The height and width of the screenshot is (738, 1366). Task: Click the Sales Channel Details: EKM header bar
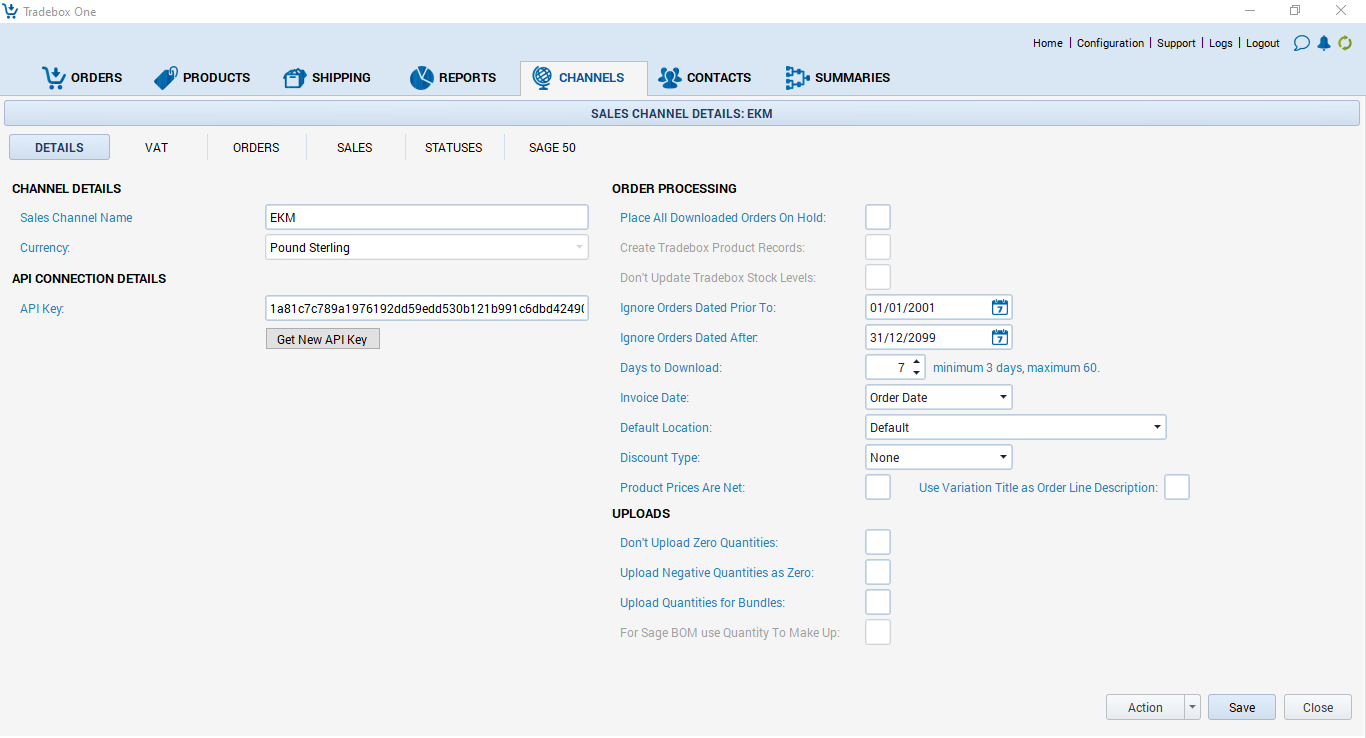click(x=682, y=113)
